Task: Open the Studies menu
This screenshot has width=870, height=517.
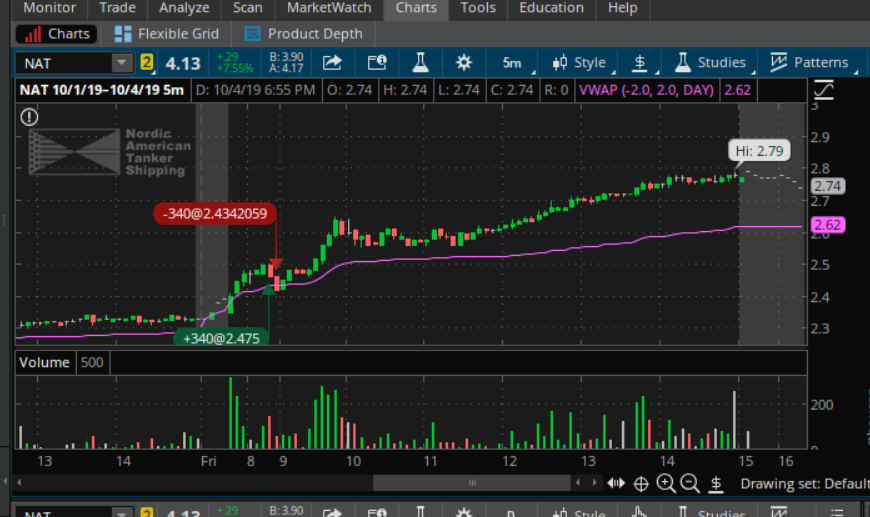Action: [712, 63]
